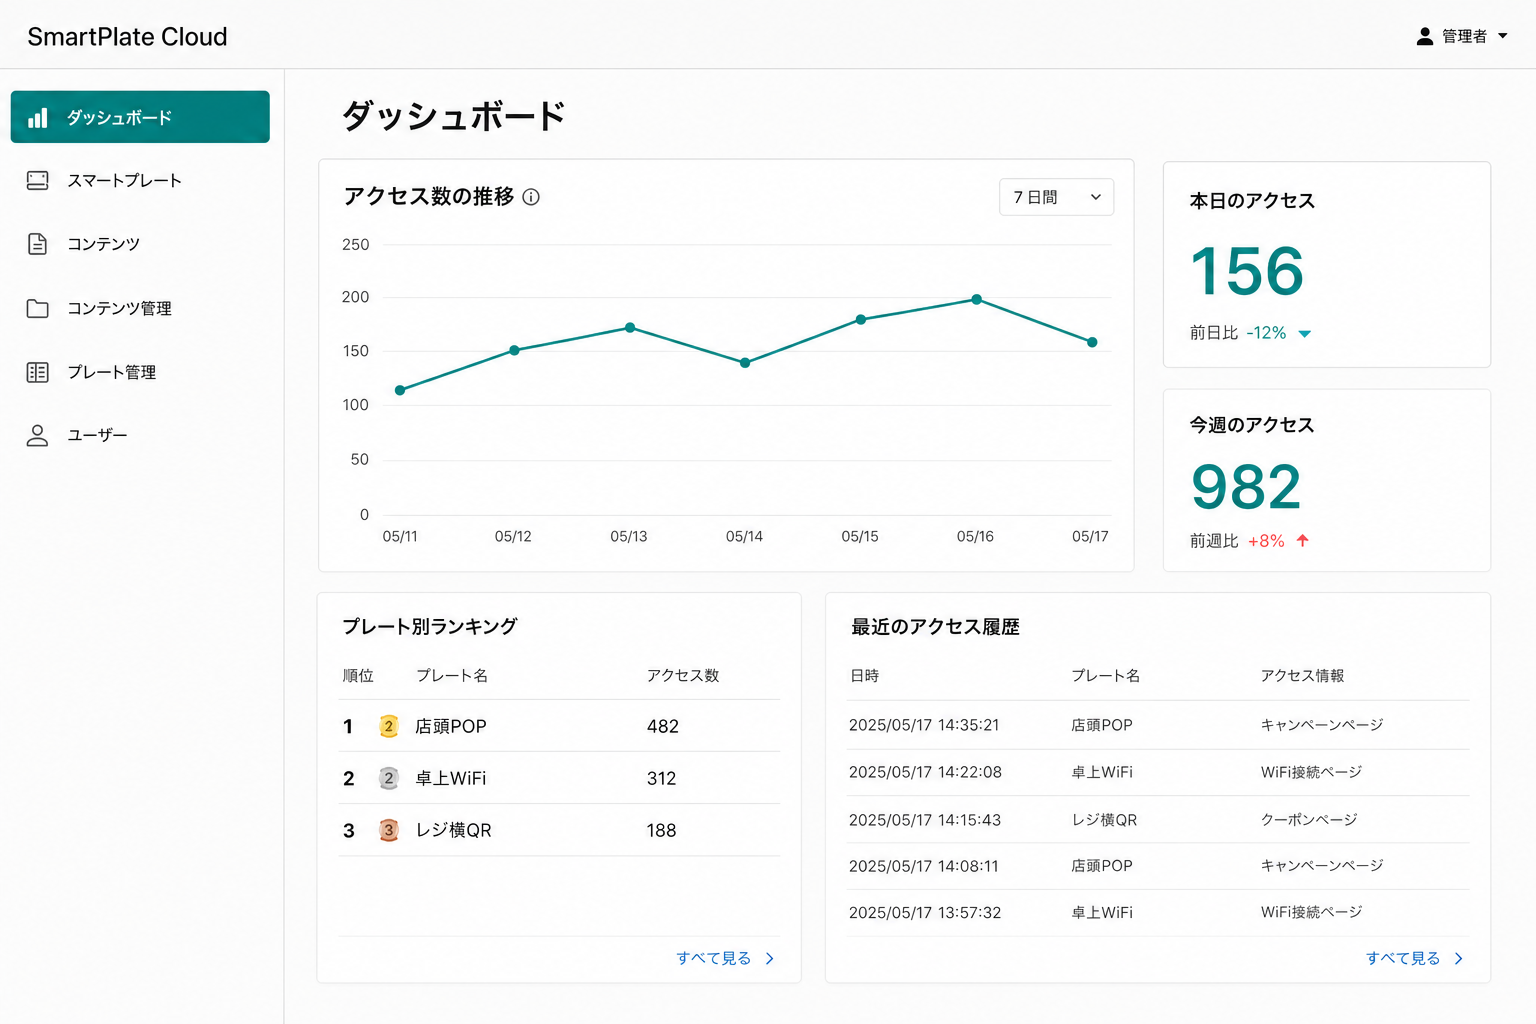Click the 2025/05/17 14:22:08 history entry
This screenshot has height=1024, width=1536.
pos(925,772)
